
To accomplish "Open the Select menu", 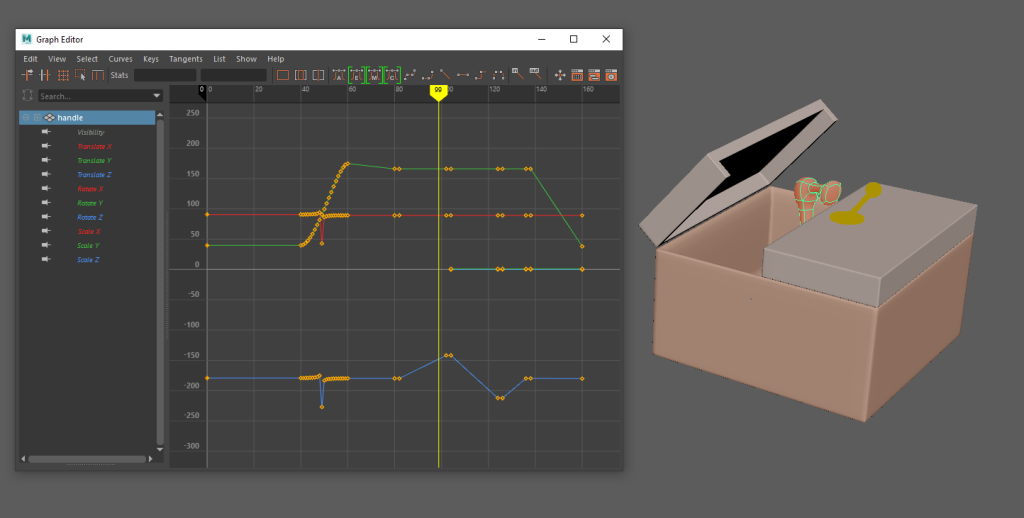I will pos(87,59).
